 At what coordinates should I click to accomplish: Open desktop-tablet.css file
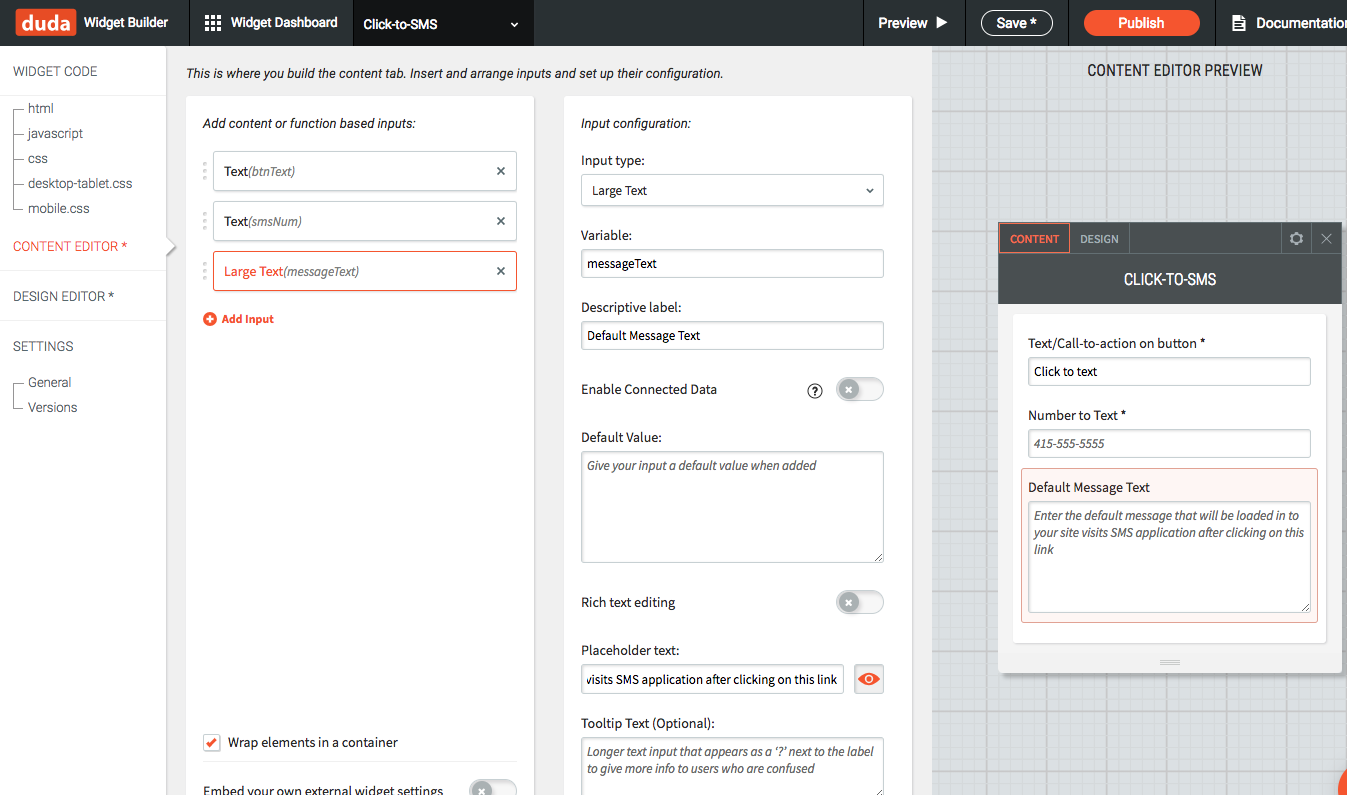tap(80, 183)
